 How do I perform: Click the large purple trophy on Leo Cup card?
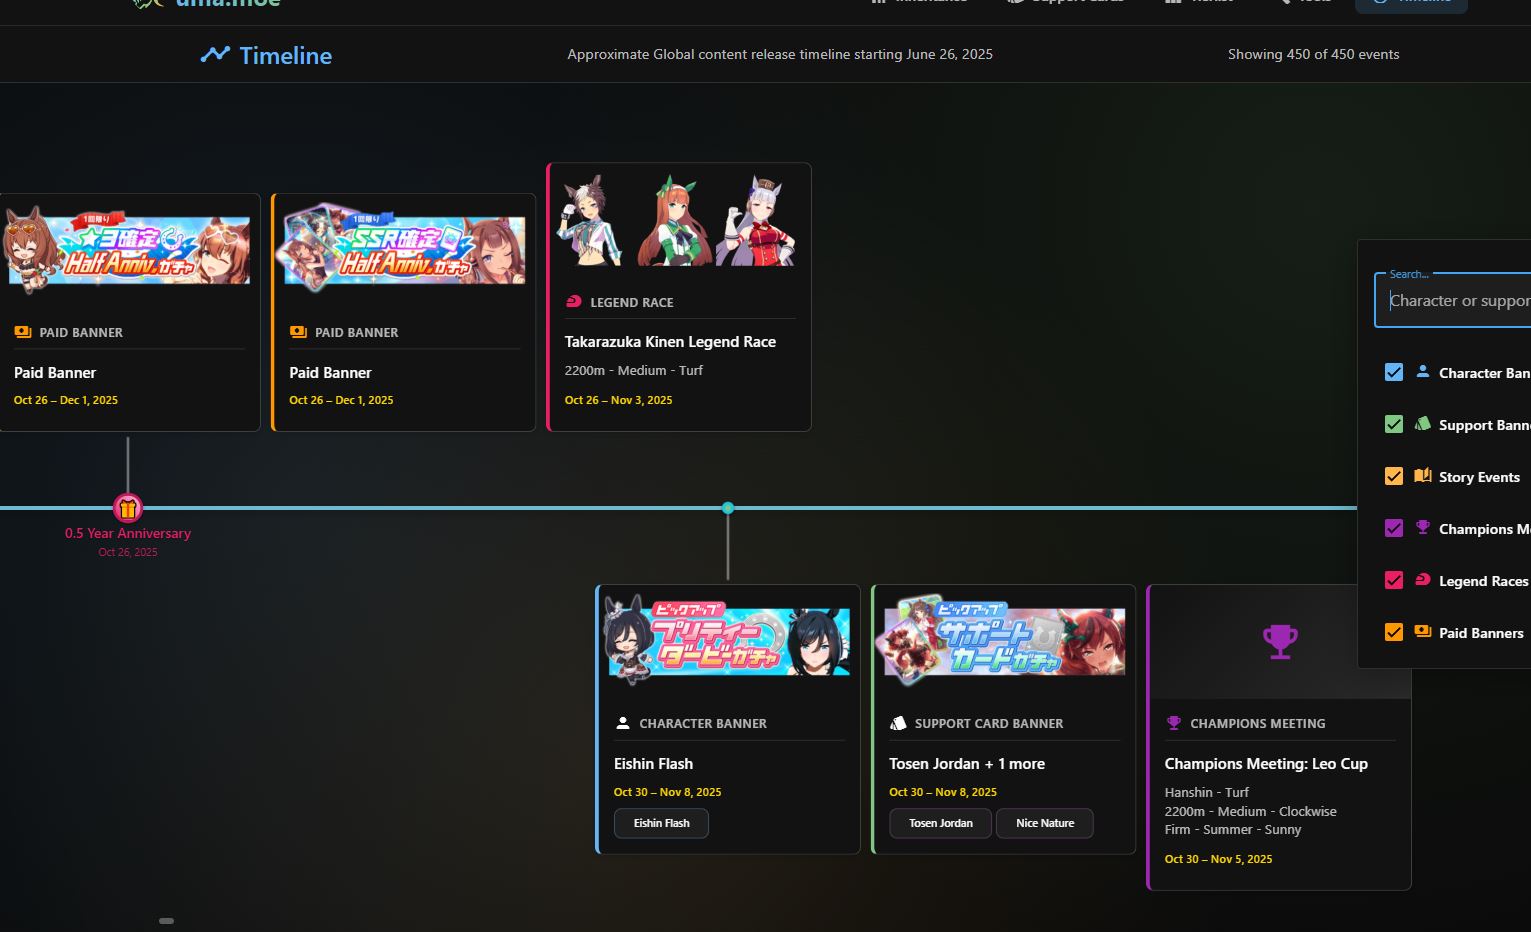coord(1280,641)
